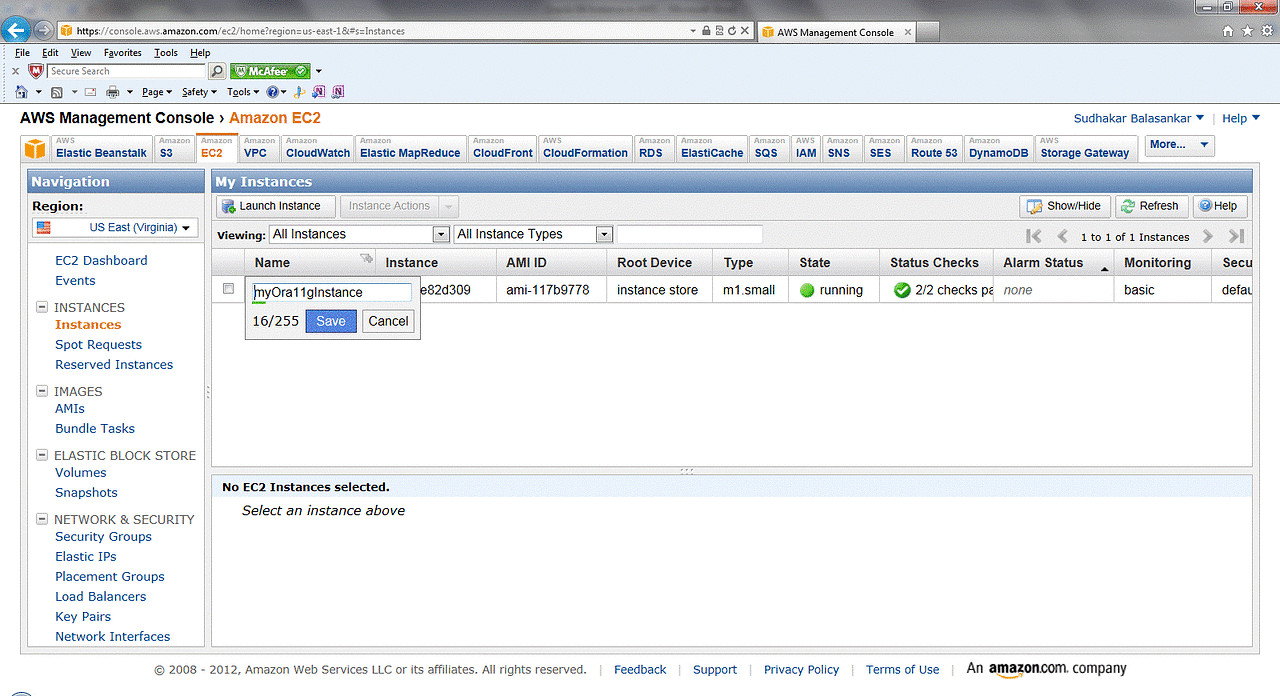This screenshot has width=1280, height=696.
Task: Click the printer icon in the command bar
Action: coord(113,92)
